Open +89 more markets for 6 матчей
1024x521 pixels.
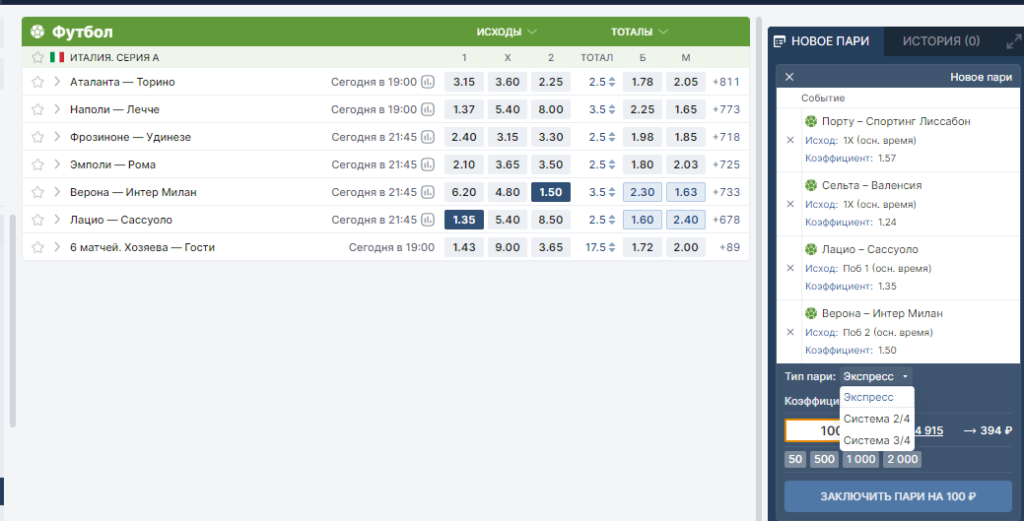tap(729, 247)
